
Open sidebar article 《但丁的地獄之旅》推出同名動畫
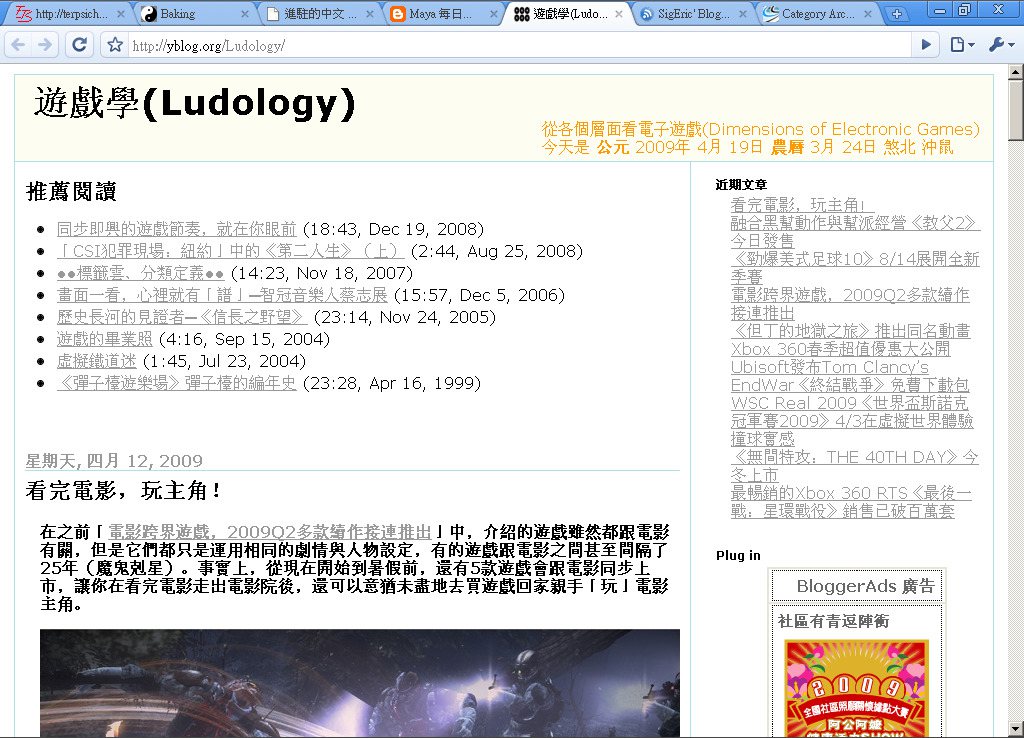(850, 331)
